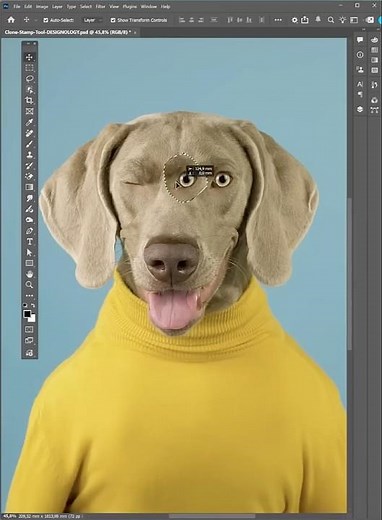This screenshot has width=382, height=520.
Task: Go to the Home screen
Action: (x=11, y=20)
